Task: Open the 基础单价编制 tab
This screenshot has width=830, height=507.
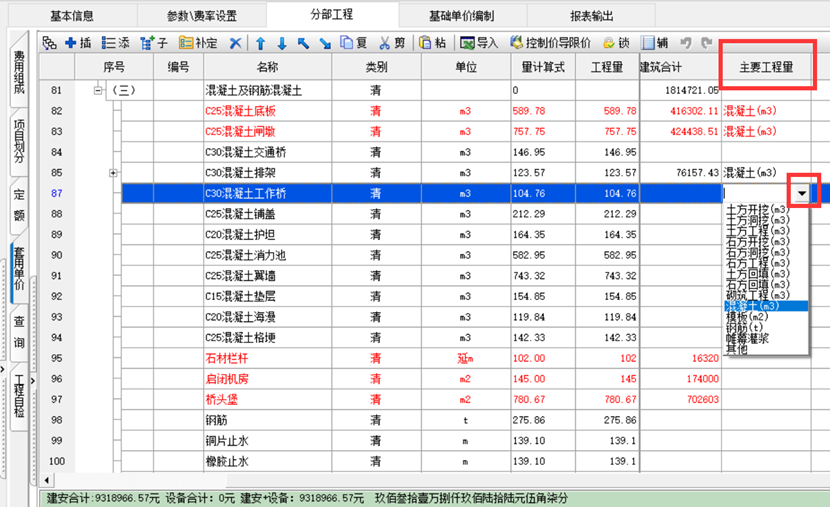Action: (462, 16)
